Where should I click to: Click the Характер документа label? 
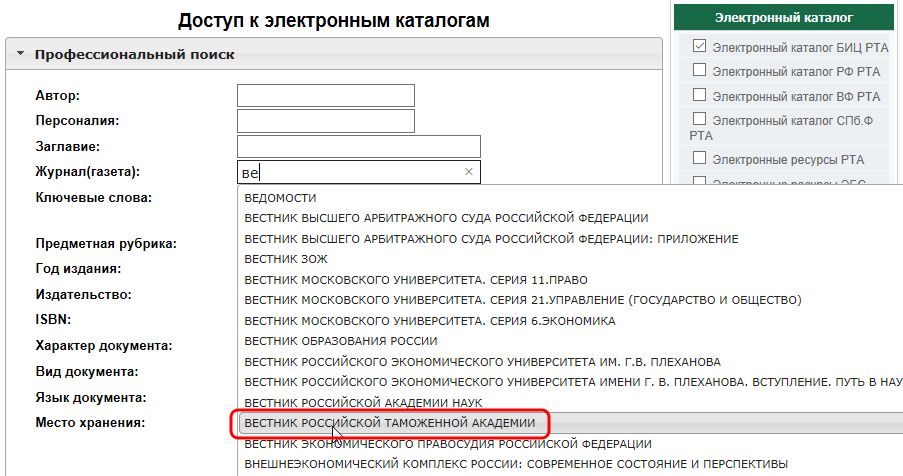coord(104,346)
